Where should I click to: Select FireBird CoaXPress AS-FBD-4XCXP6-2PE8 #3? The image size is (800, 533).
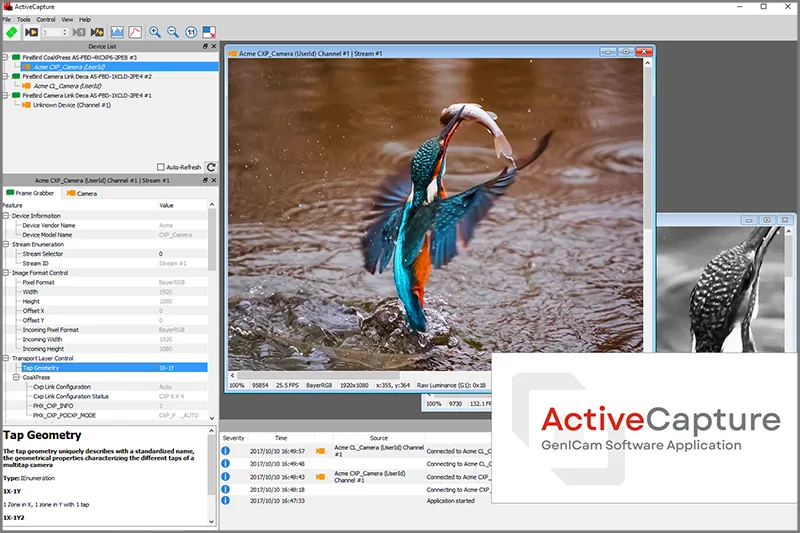point(79,57)
